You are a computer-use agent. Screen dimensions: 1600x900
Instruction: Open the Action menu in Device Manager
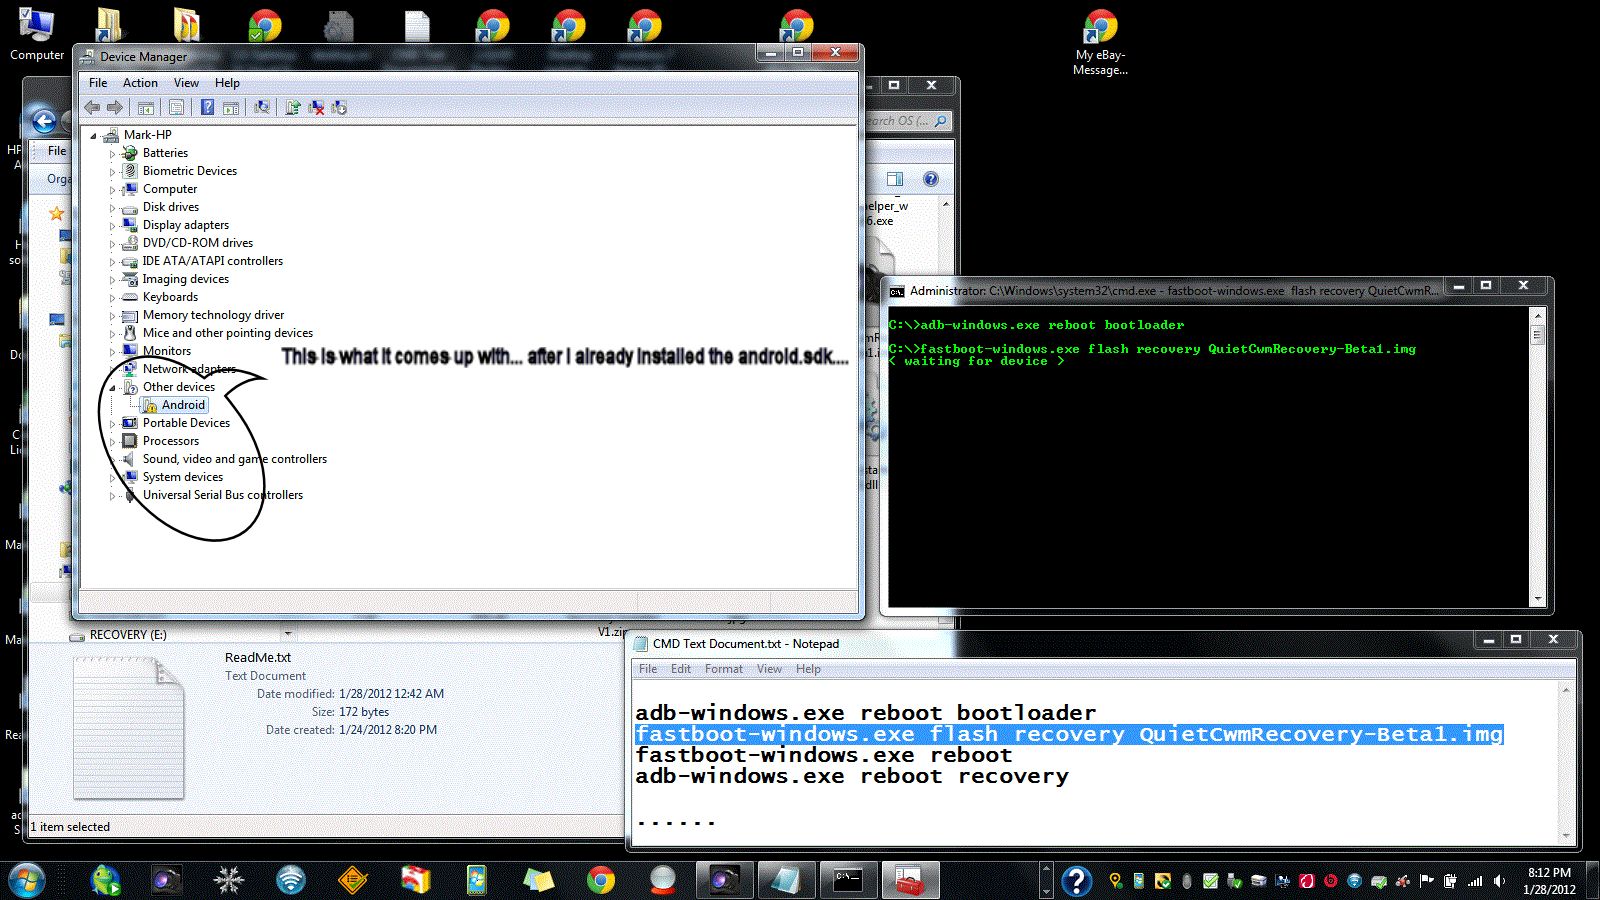(x=140, y=83)
